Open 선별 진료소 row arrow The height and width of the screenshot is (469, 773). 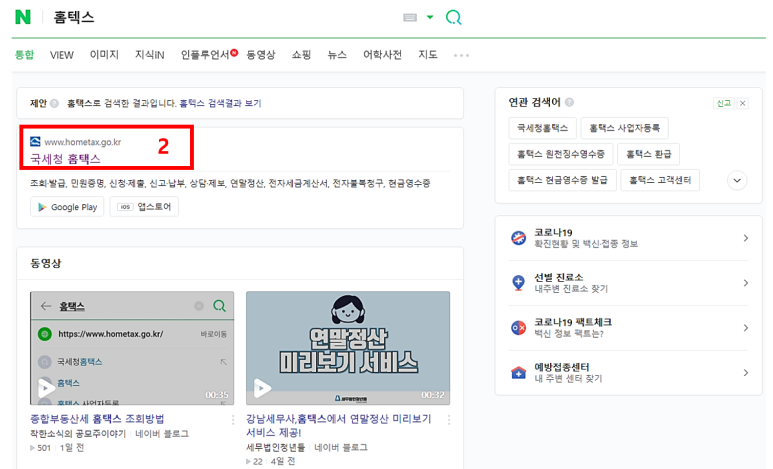745,283
